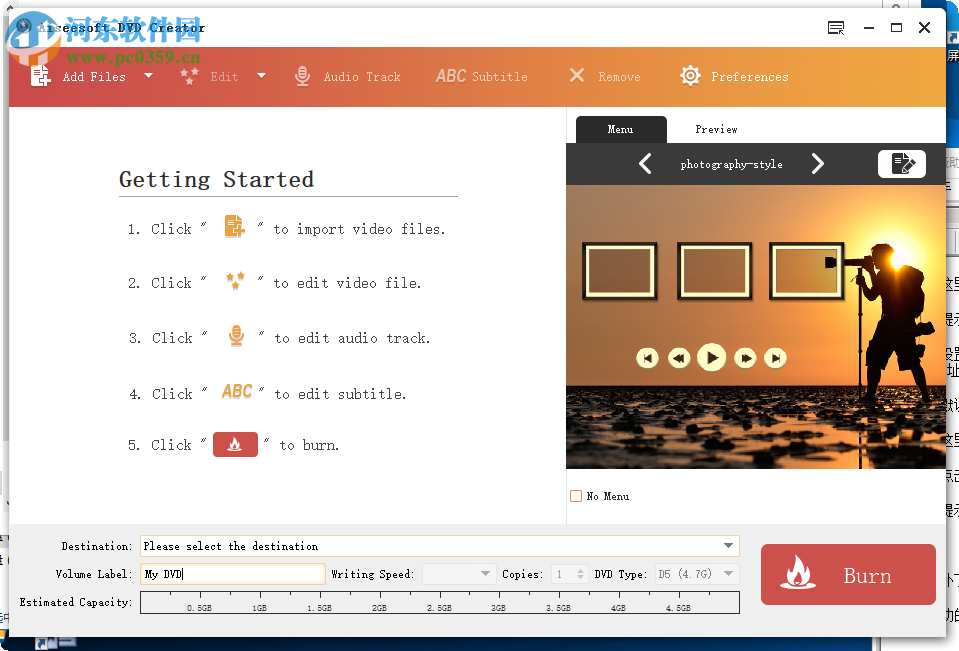Open the Edit video tool
959x651 pixels.
[189, 75]
